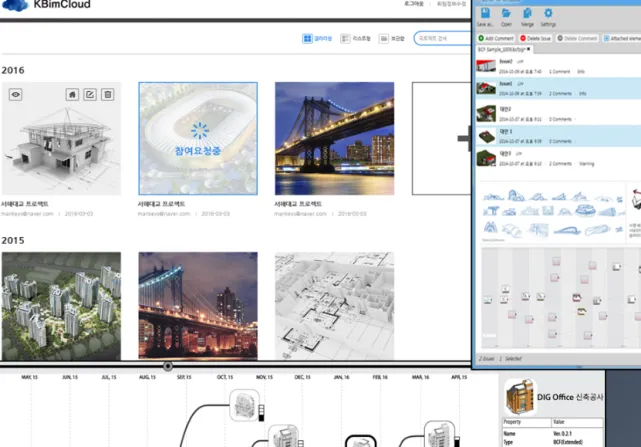The width and height of the screenshot is (641, 447).
Task: Select the Issue2 row in issue list
Action: [558, 66]
